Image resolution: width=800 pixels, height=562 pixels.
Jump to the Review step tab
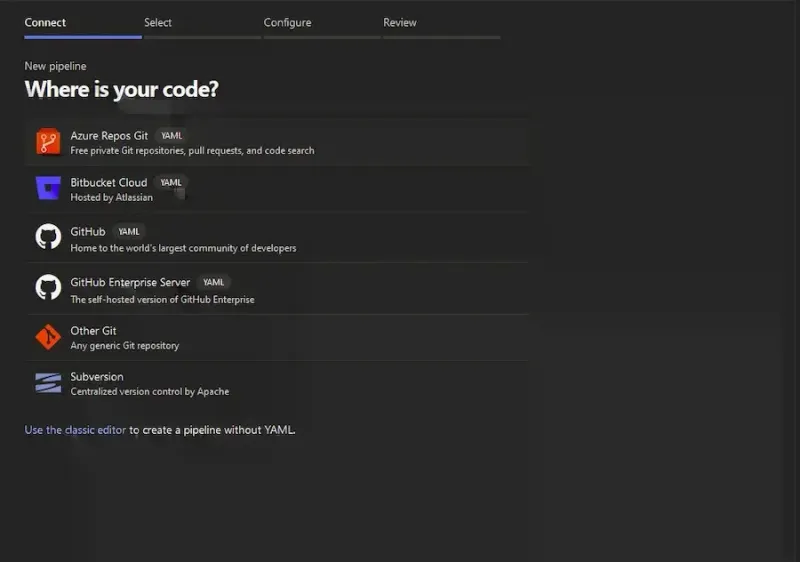(x=400, y=23)
